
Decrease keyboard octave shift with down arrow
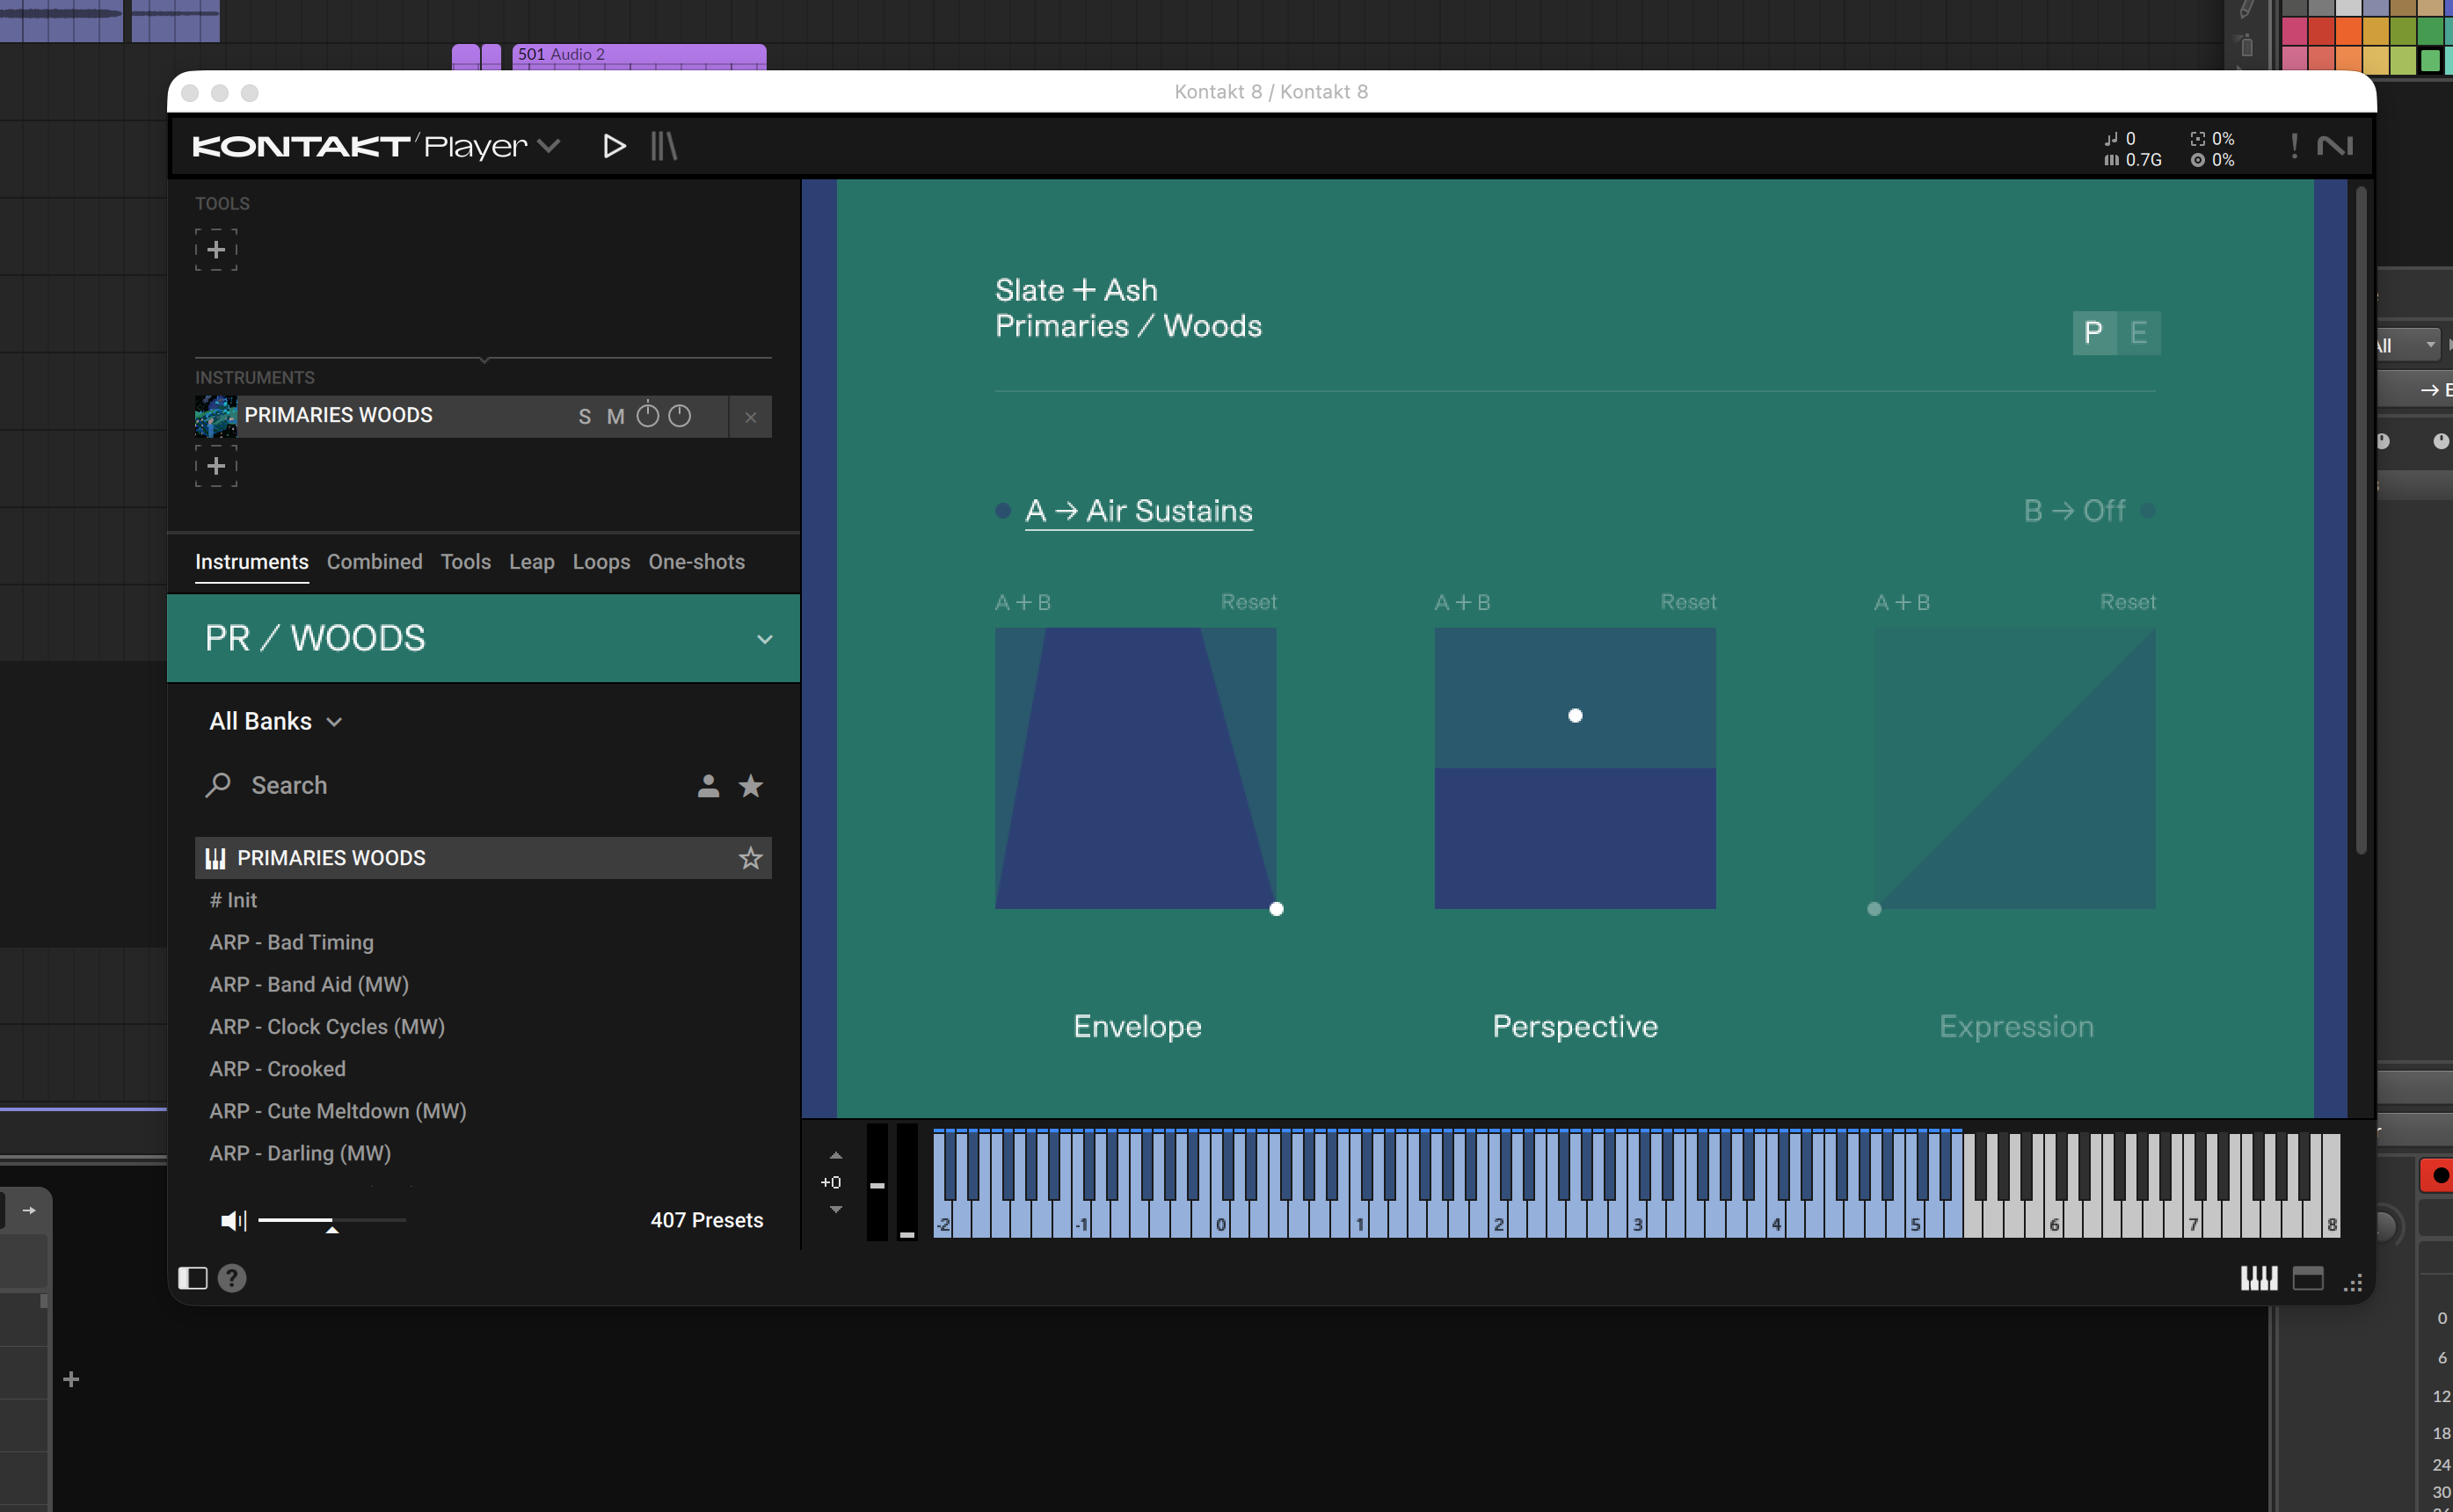[836, 1209]
